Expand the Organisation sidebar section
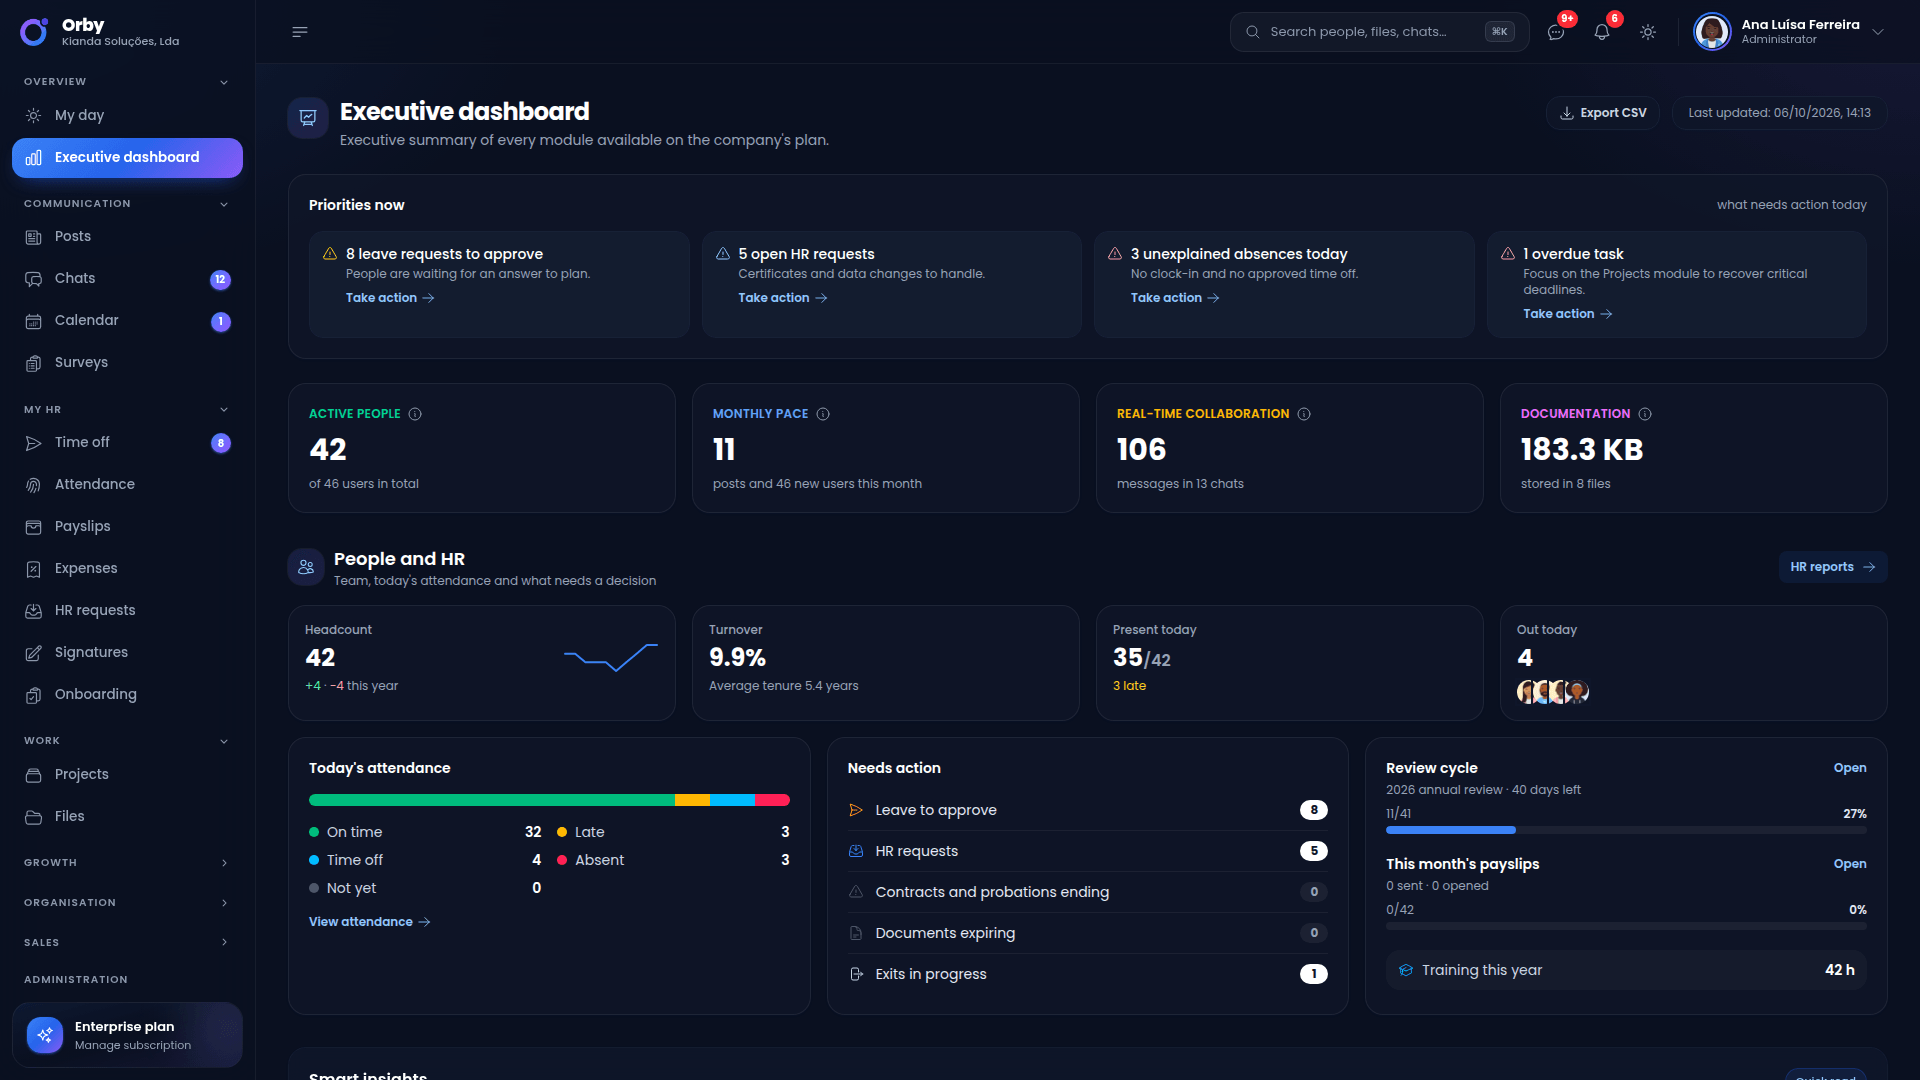The width and height of the screenshot is (1920, 1080). [x=224, y=903]
